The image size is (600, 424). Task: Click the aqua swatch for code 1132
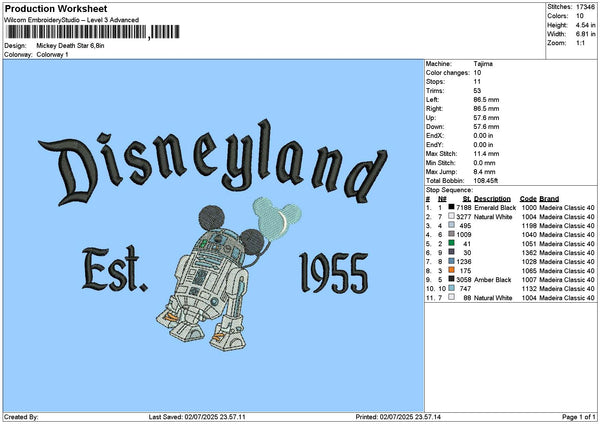click(x=452, y=288)
